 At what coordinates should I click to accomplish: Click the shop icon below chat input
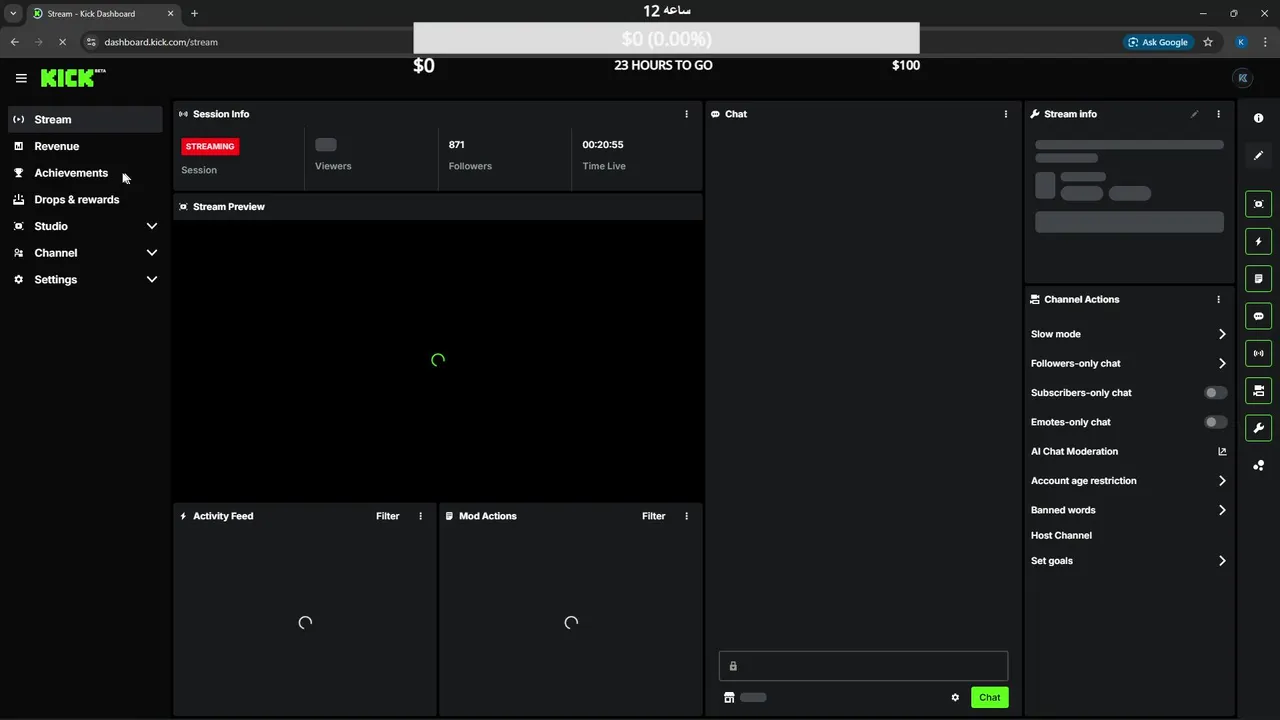coord(729,697)
